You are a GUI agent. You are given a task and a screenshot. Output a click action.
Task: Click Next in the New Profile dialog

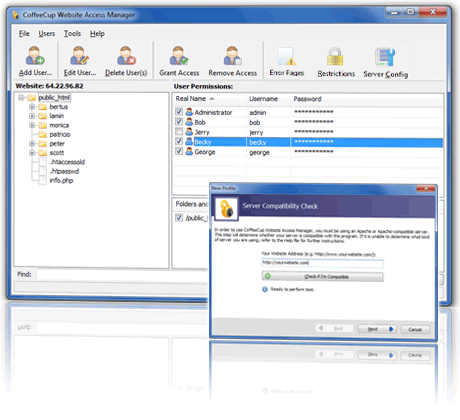377,329
